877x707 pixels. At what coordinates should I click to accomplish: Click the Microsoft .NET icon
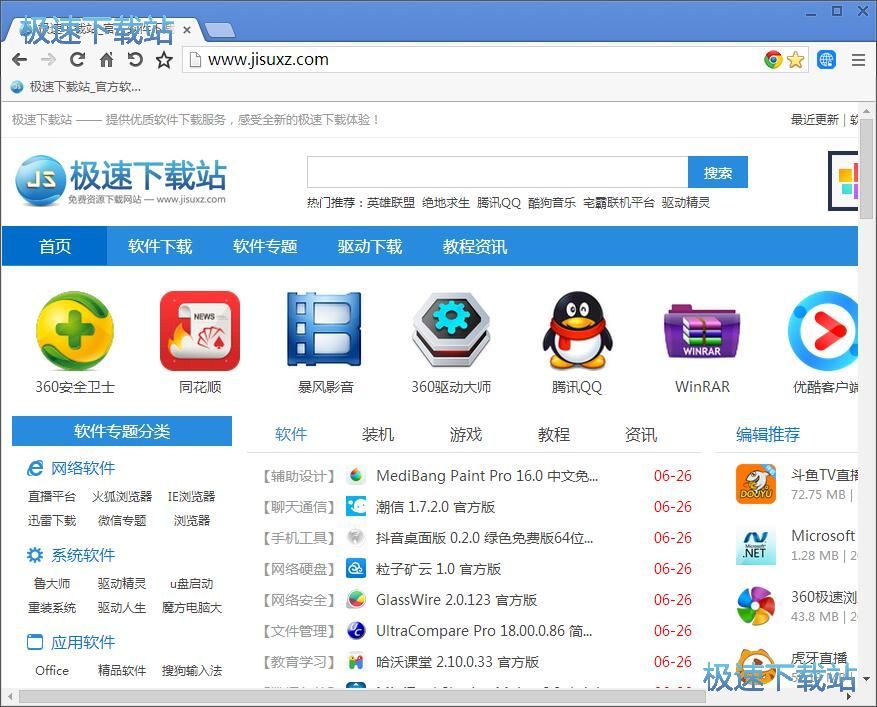click(x=756, y=545)
